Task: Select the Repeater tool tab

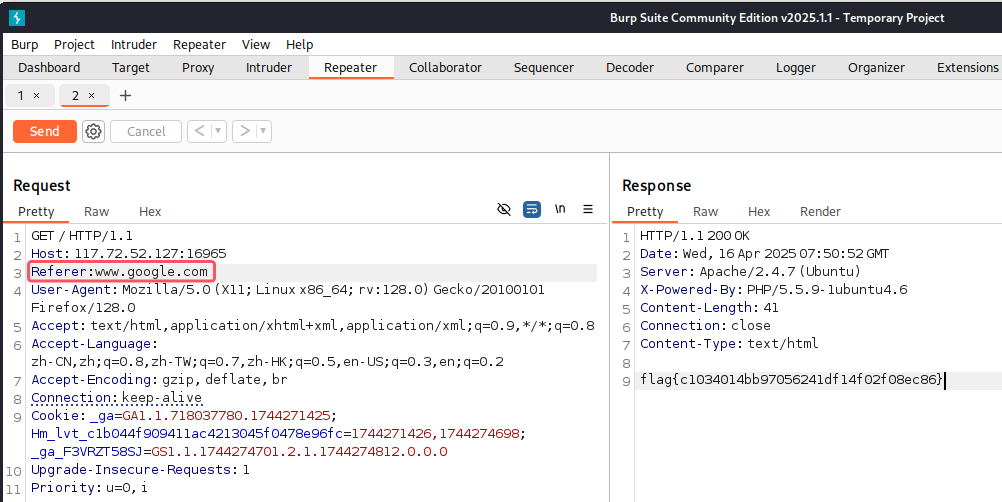Action: (x=350, y=68)
